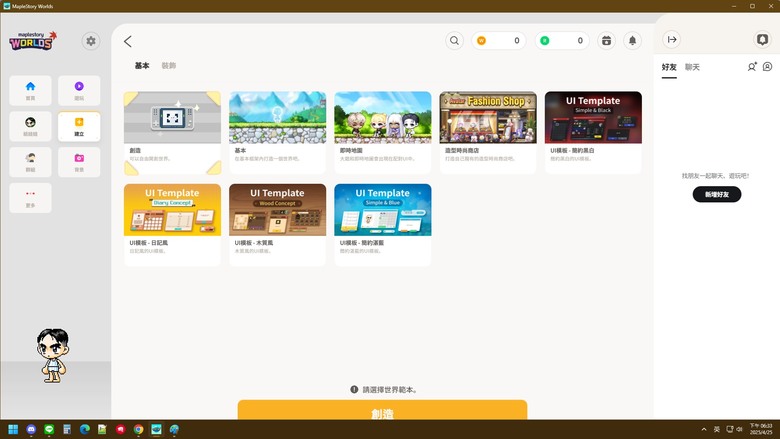
Task: Select the UI Template Wood Concept card
Action: click(278, 225)
